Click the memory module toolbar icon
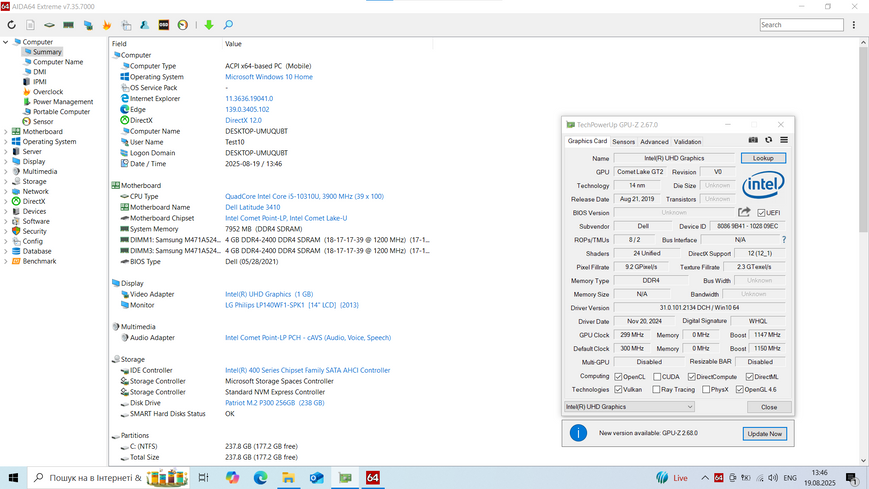 [x=68, y=25]
